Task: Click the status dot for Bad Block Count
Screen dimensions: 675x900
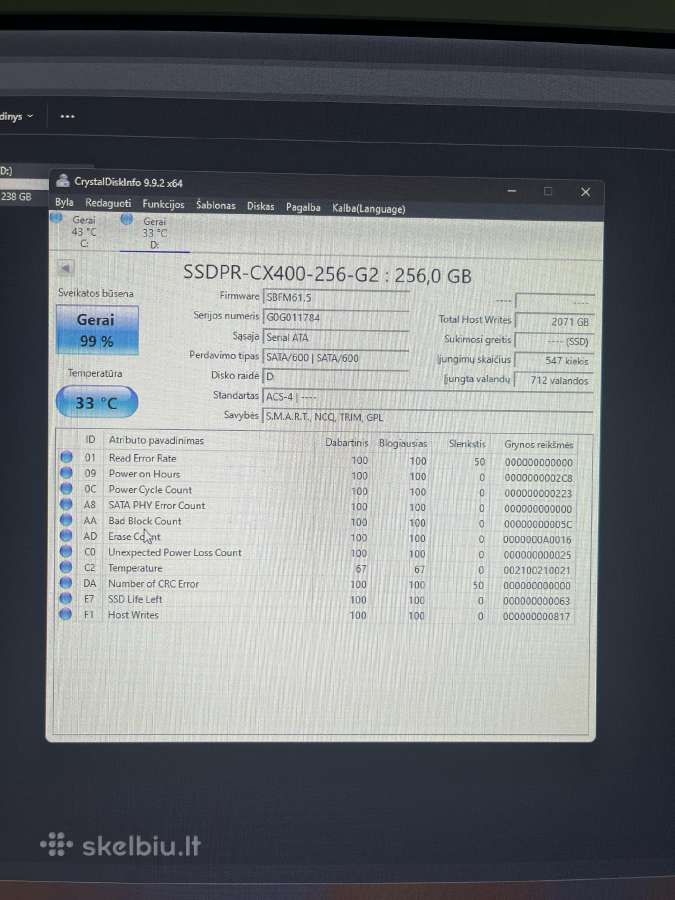Action: click(x=67, y=519)
